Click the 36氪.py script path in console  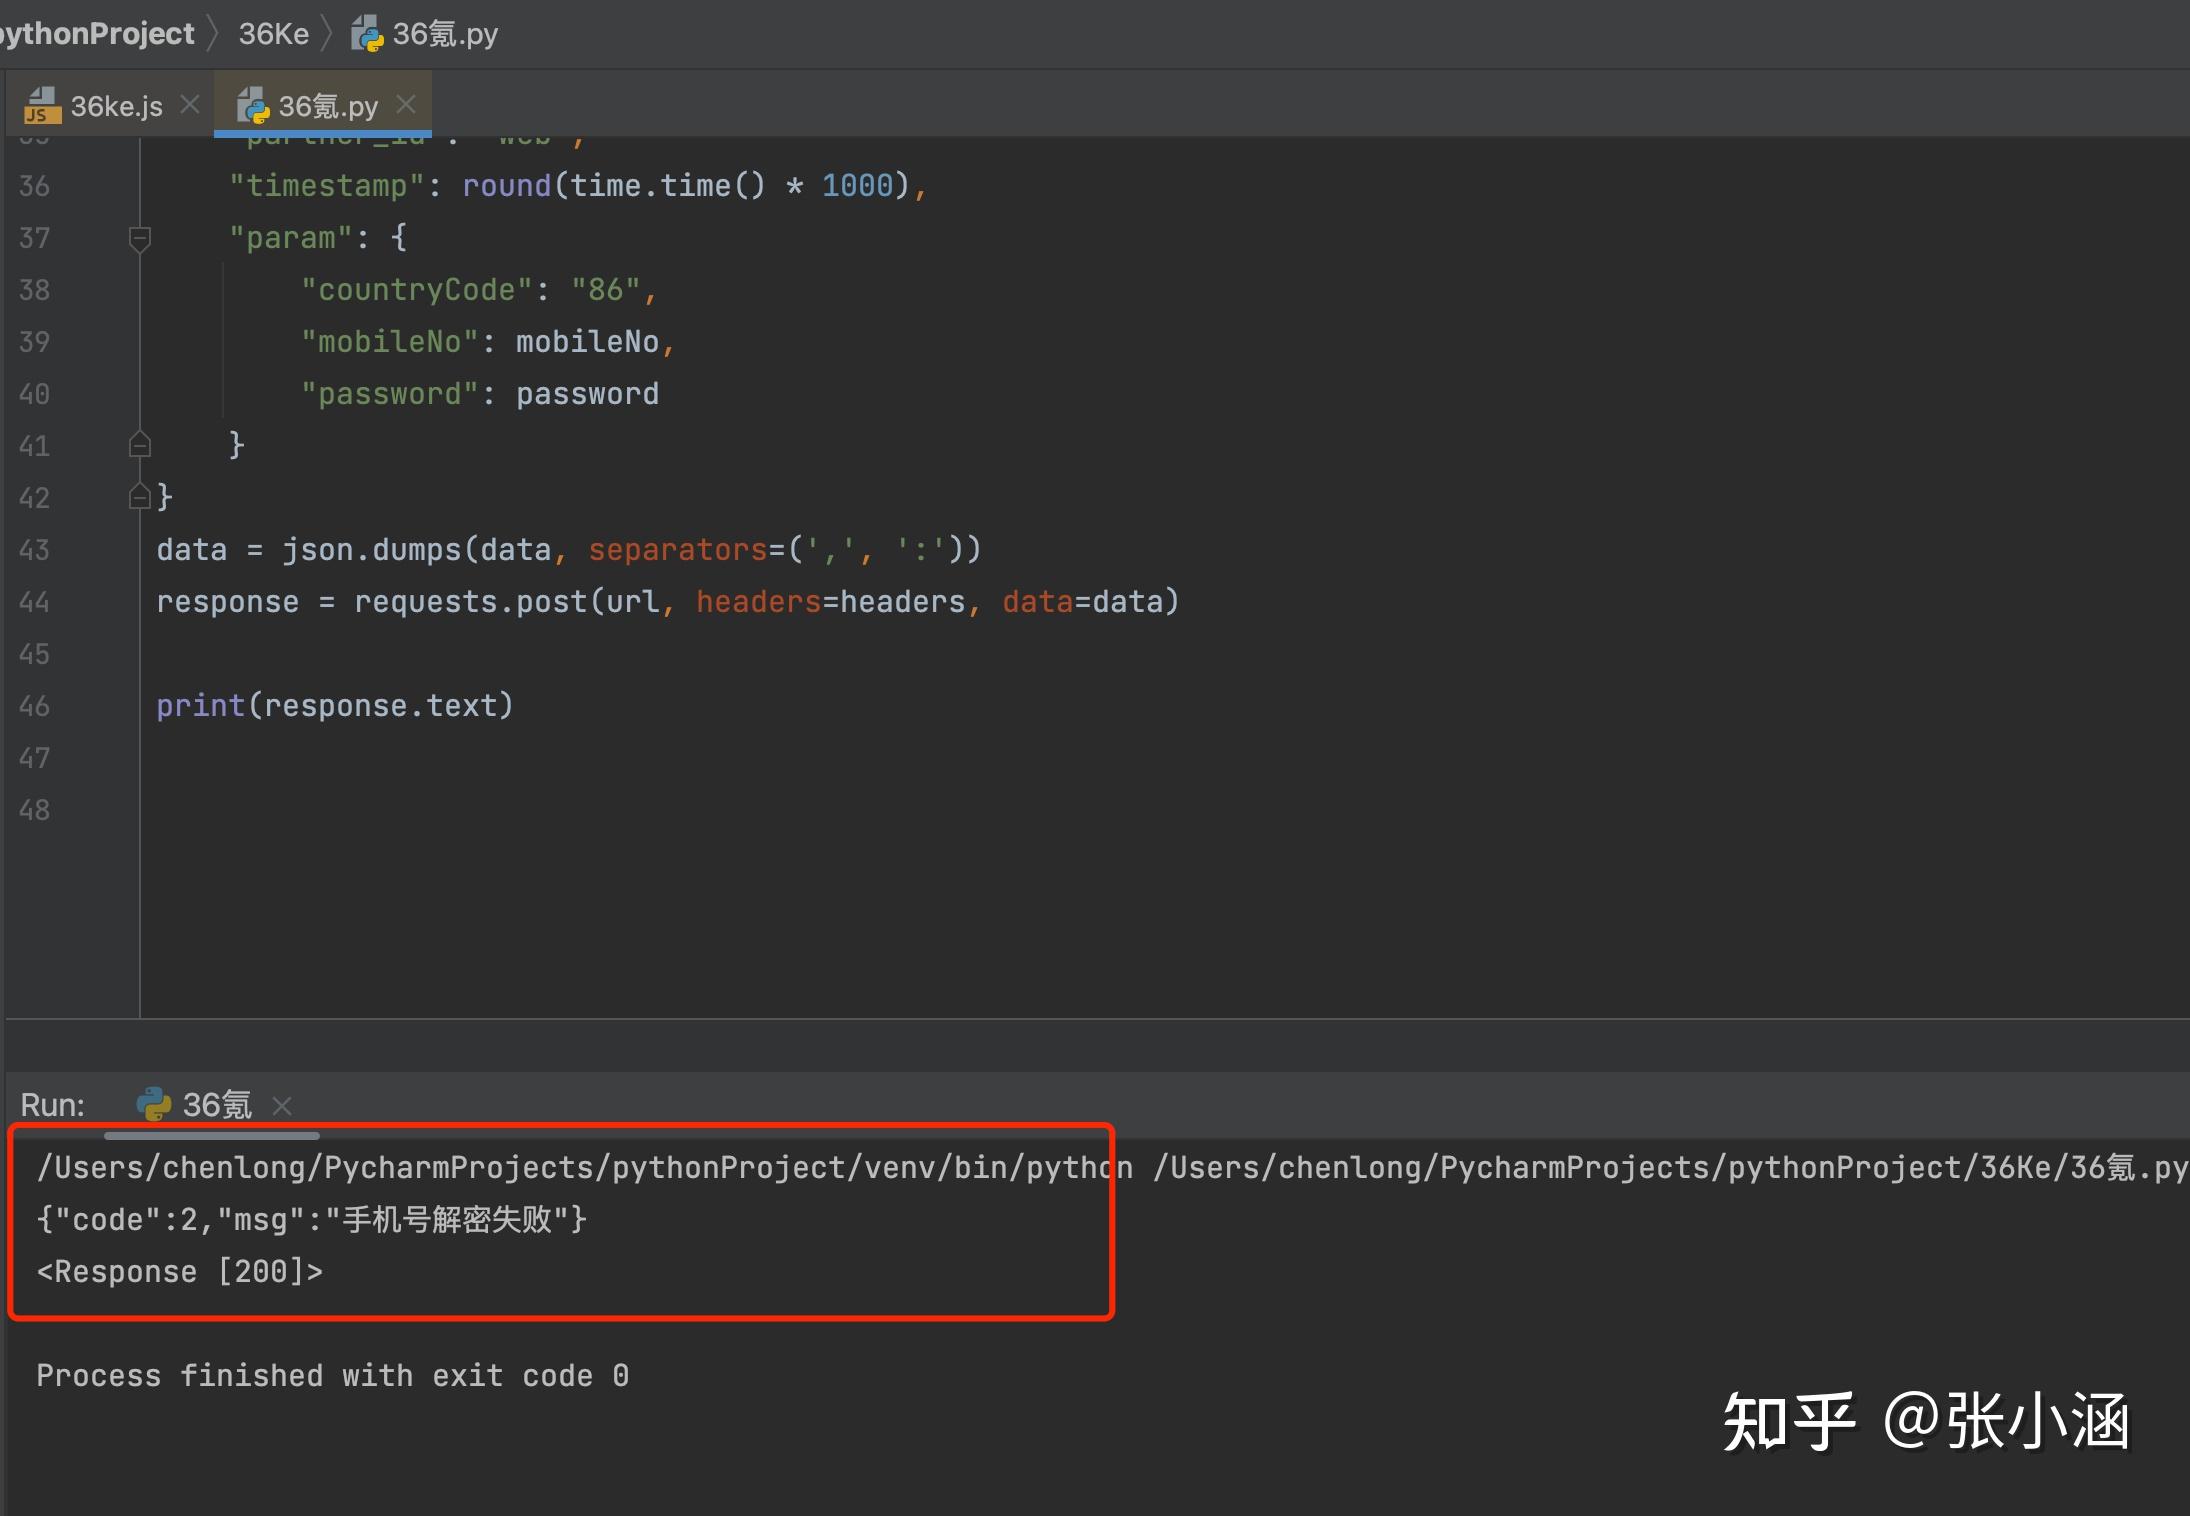[1668, 1168]
